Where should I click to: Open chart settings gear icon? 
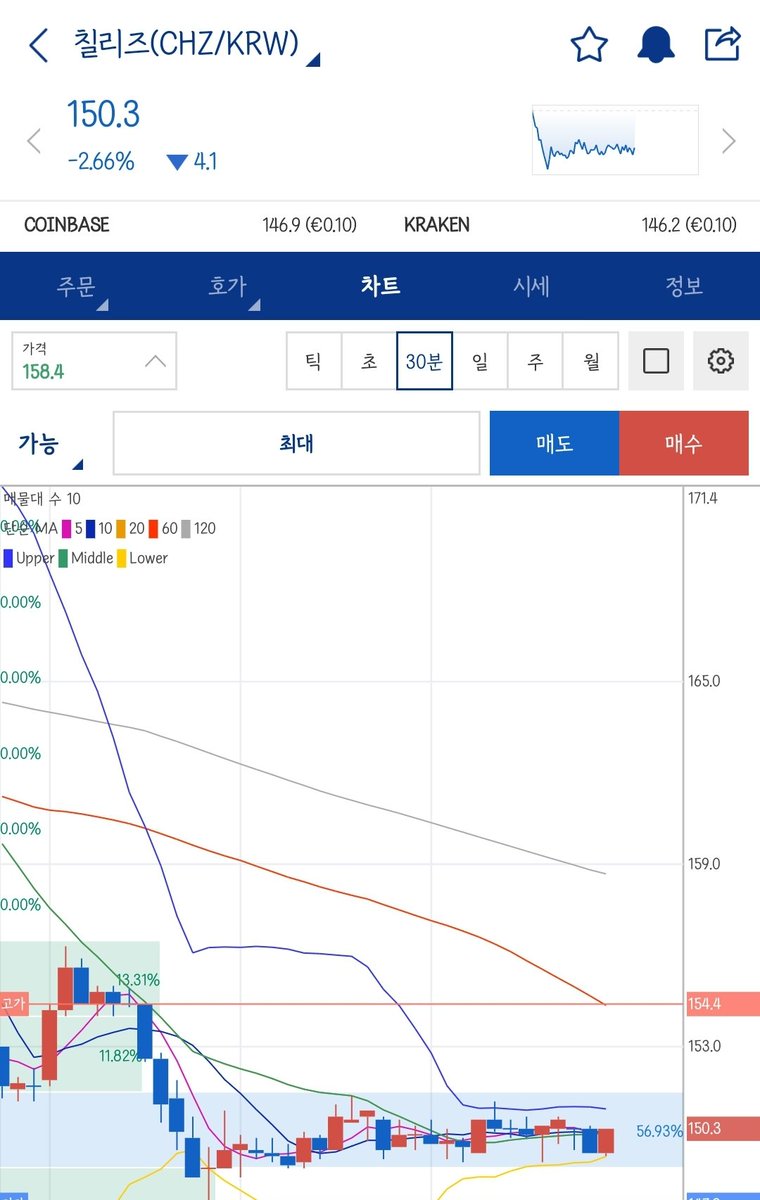pos(721,361)
